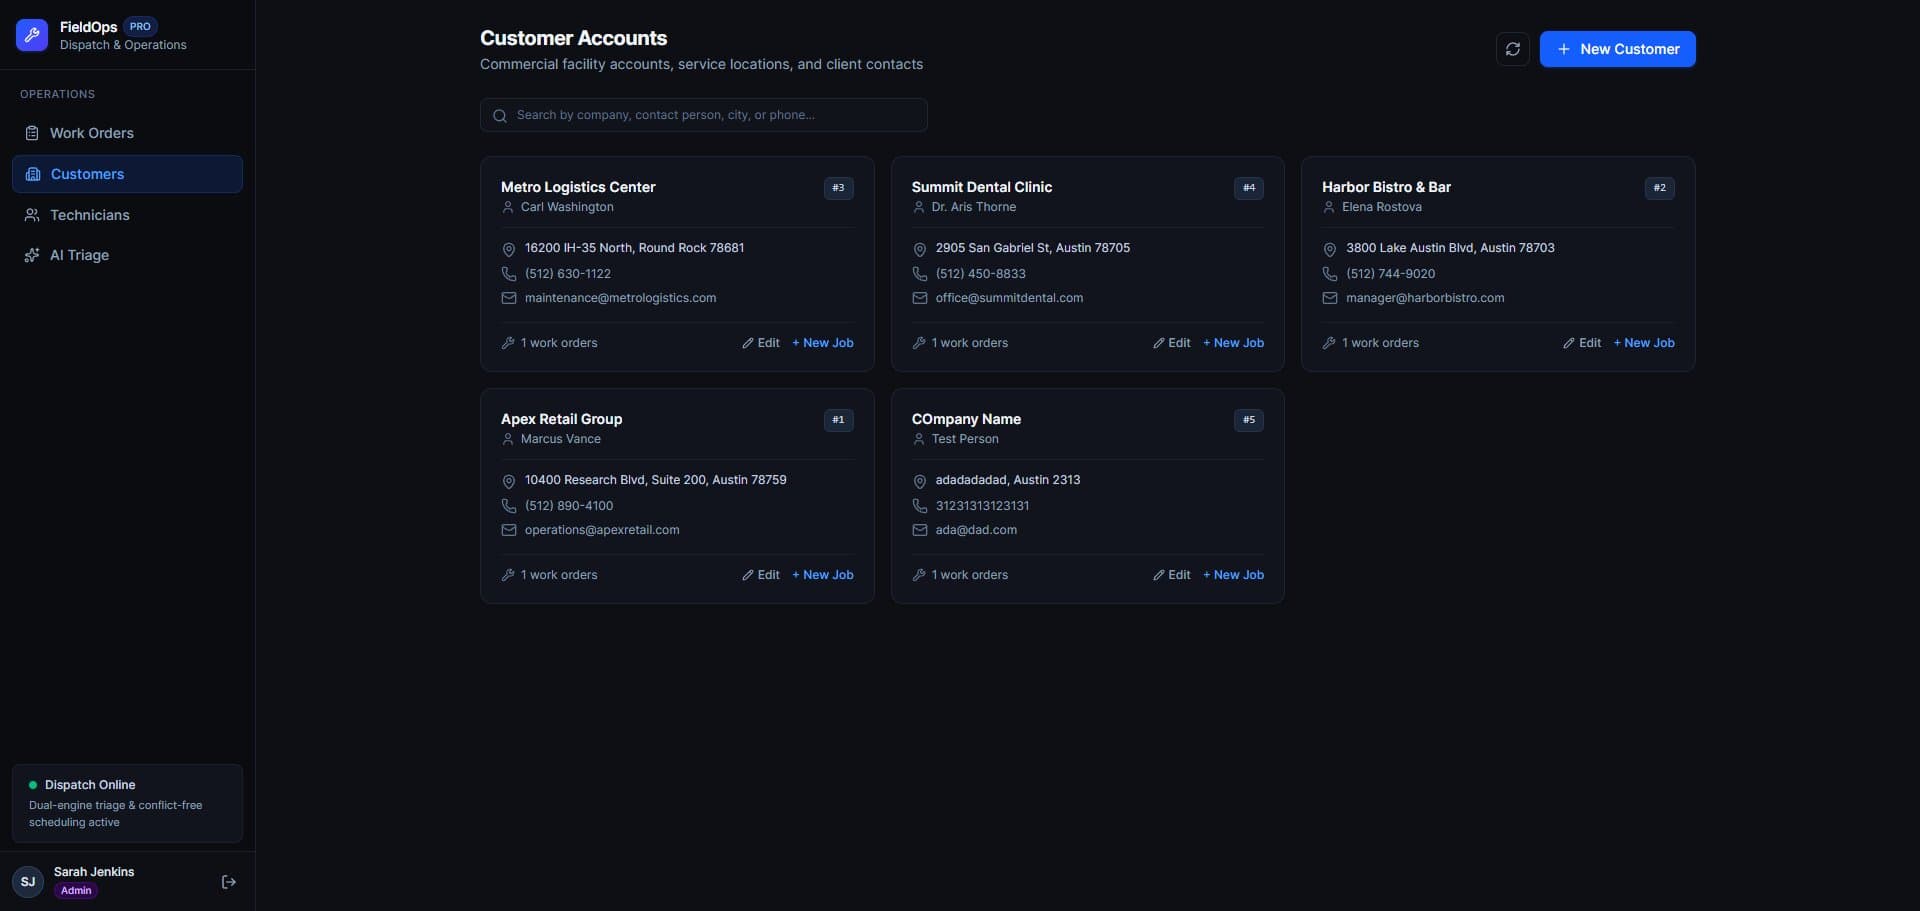Edit Apex Retail Group account

(760, 575)
